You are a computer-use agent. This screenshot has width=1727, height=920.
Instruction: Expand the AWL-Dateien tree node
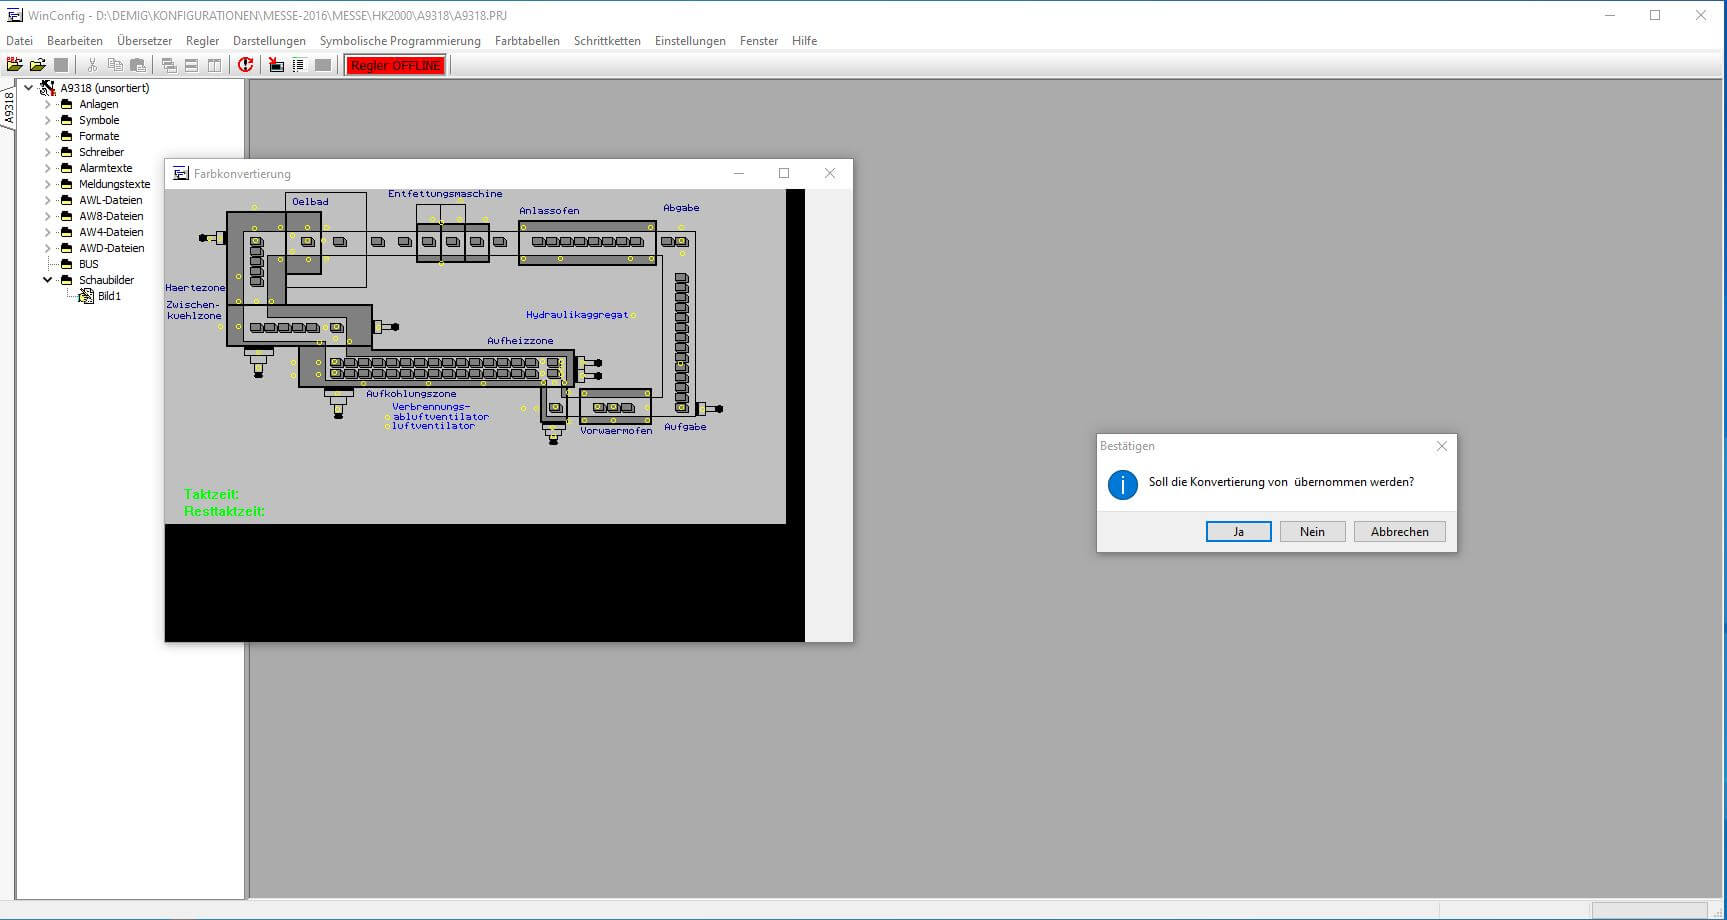pos(47,200)
